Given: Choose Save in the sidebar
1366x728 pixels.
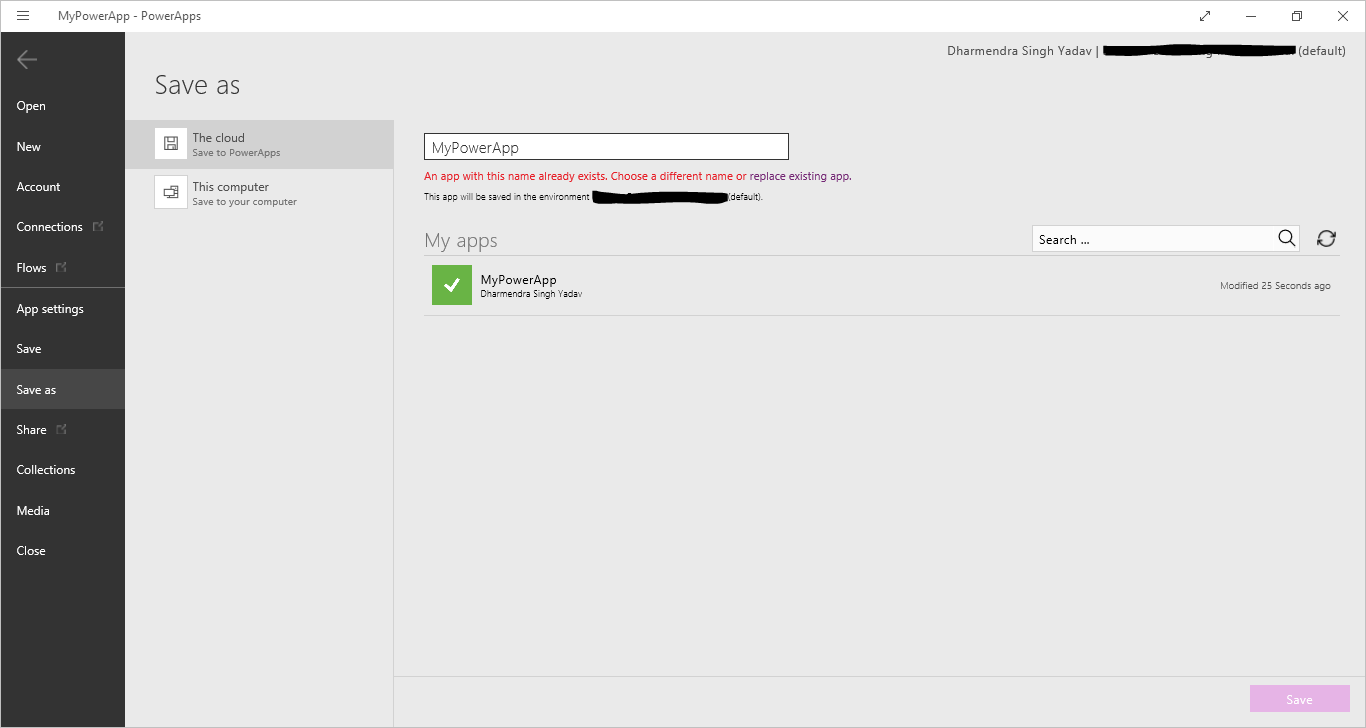Looking at the screenshot, I should [x=62, y=349].
